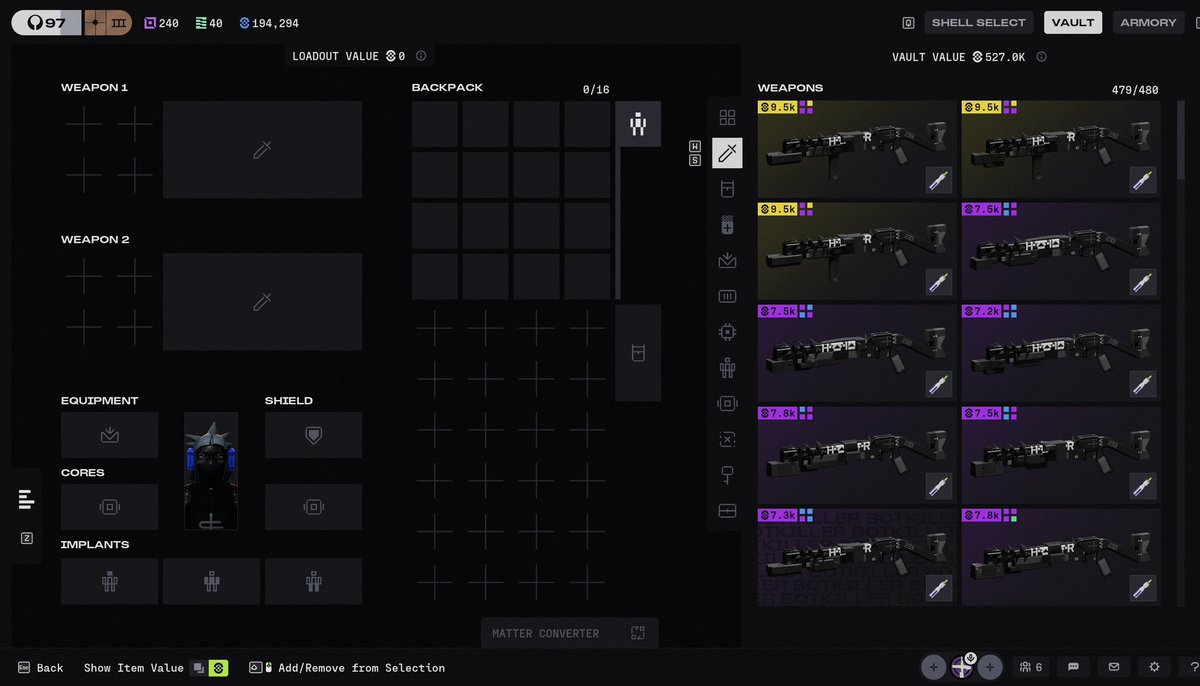Click the Back button

tap(40, 668)
